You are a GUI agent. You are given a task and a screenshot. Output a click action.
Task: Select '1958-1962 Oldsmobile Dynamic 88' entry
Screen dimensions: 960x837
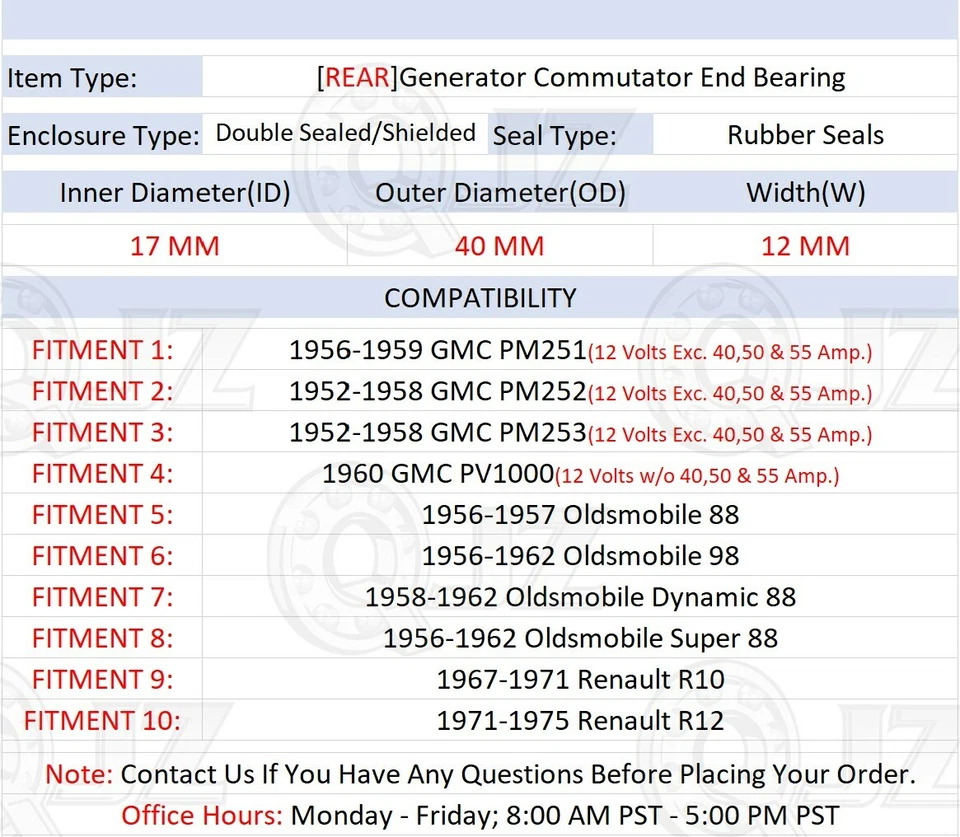pos(580,597)
